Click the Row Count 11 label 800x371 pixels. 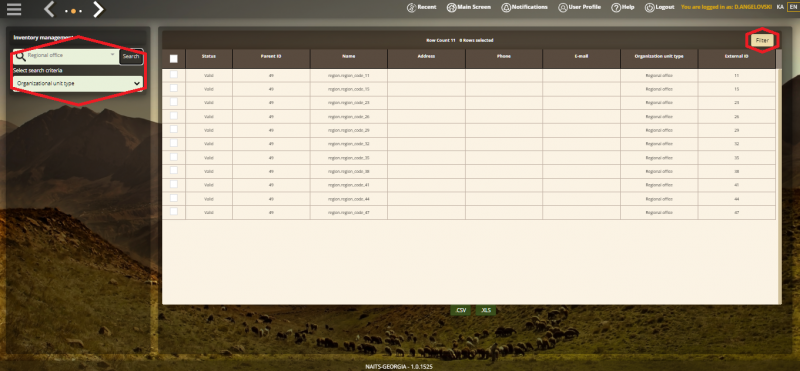point(441,40)
